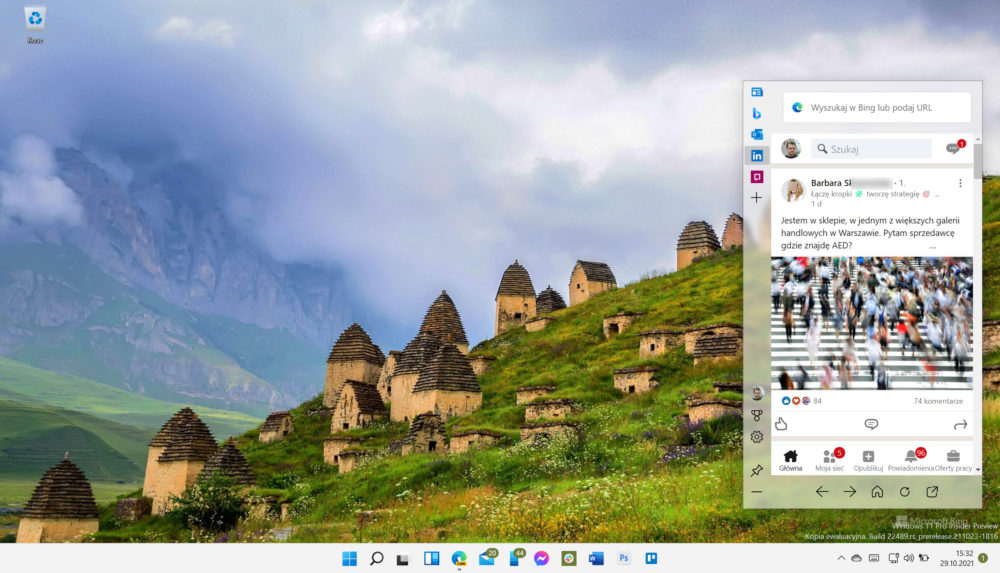Open Trello on the taskbar

(651, 558)
